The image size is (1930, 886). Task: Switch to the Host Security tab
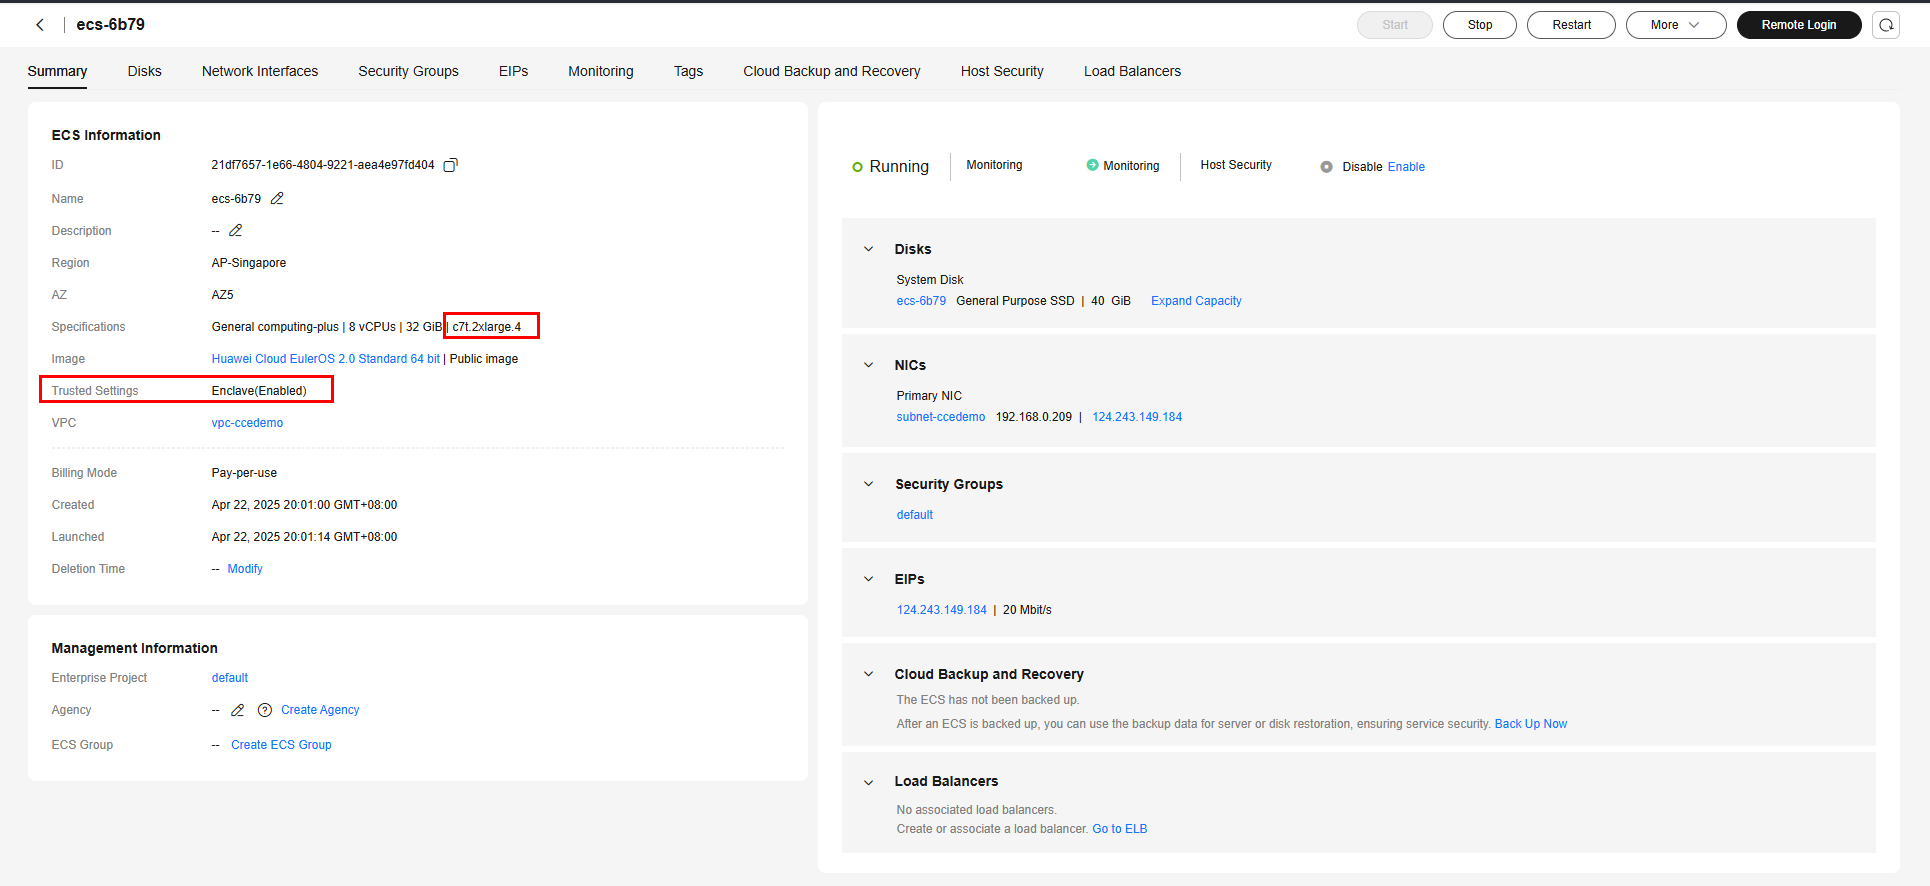pyautogui.click(x=1002, y=71)
